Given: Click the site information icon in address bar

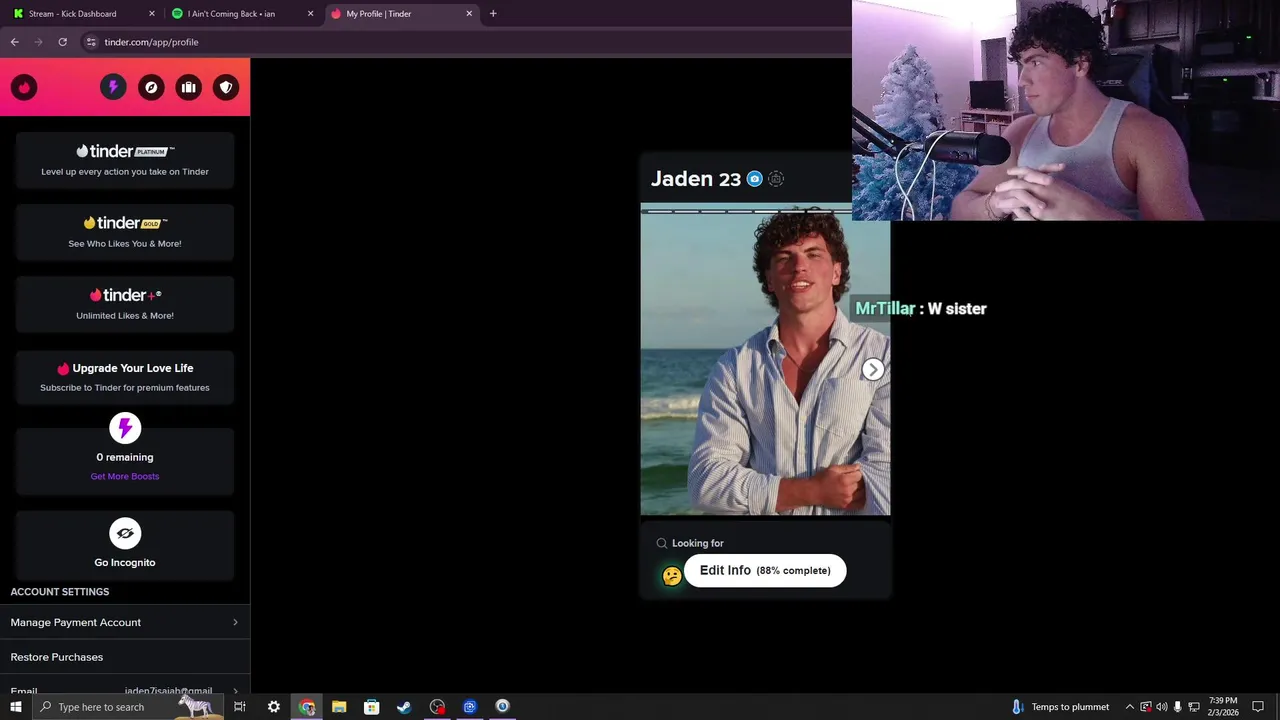Looking at the screenshot, I should (91, 42).
